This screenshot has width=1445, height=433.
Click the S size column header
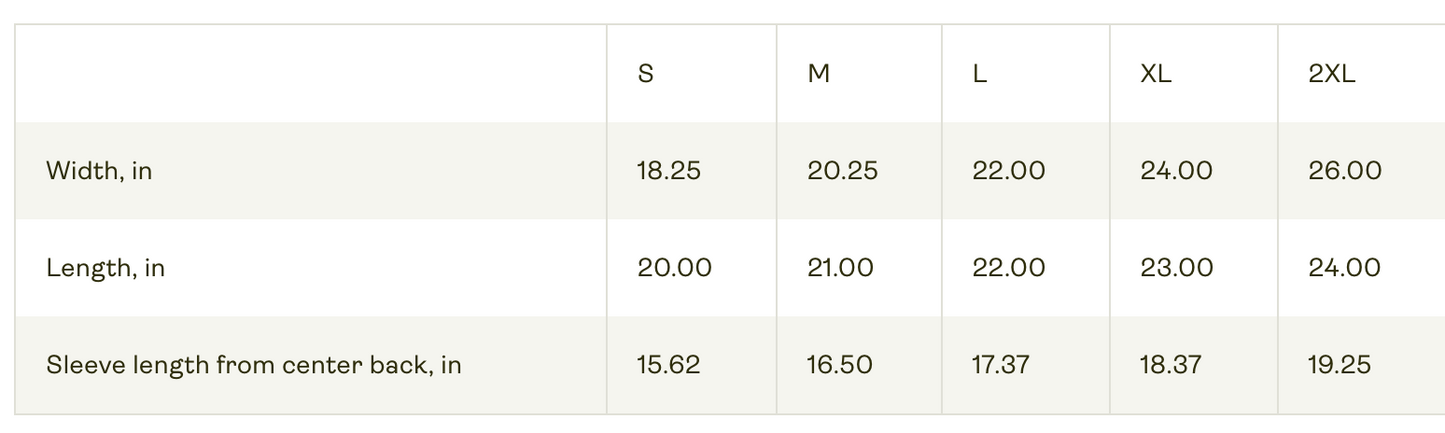(x=646, y=74)
